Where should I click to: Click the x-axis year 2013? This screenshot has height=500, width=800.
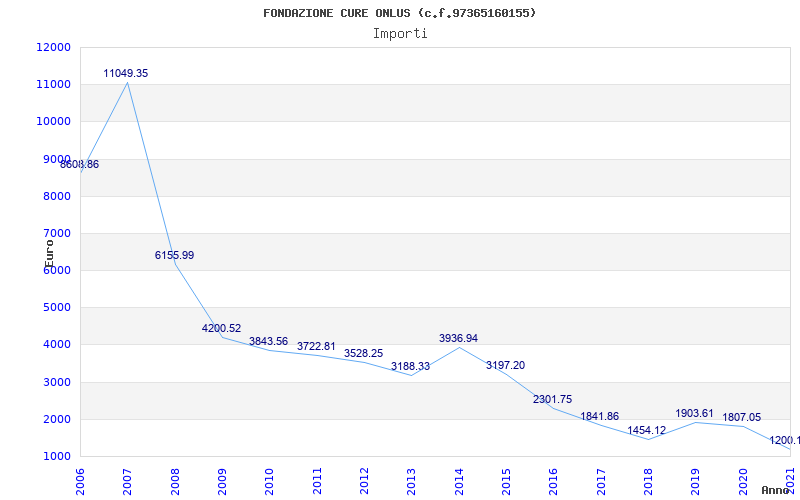click(x=412, y=481)
